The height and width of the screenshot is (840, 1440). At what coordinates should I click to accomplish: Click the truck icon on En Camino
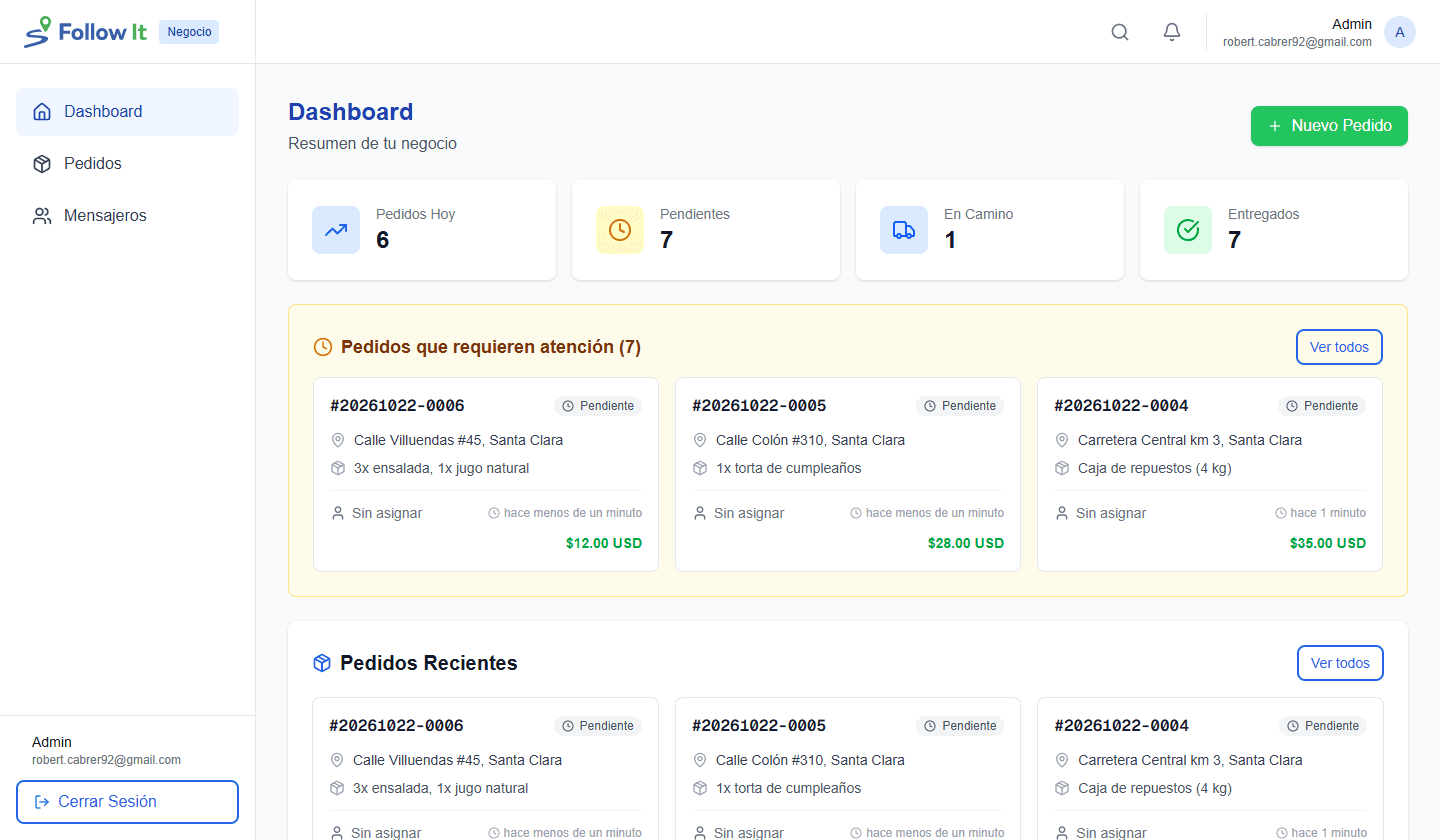904,230
